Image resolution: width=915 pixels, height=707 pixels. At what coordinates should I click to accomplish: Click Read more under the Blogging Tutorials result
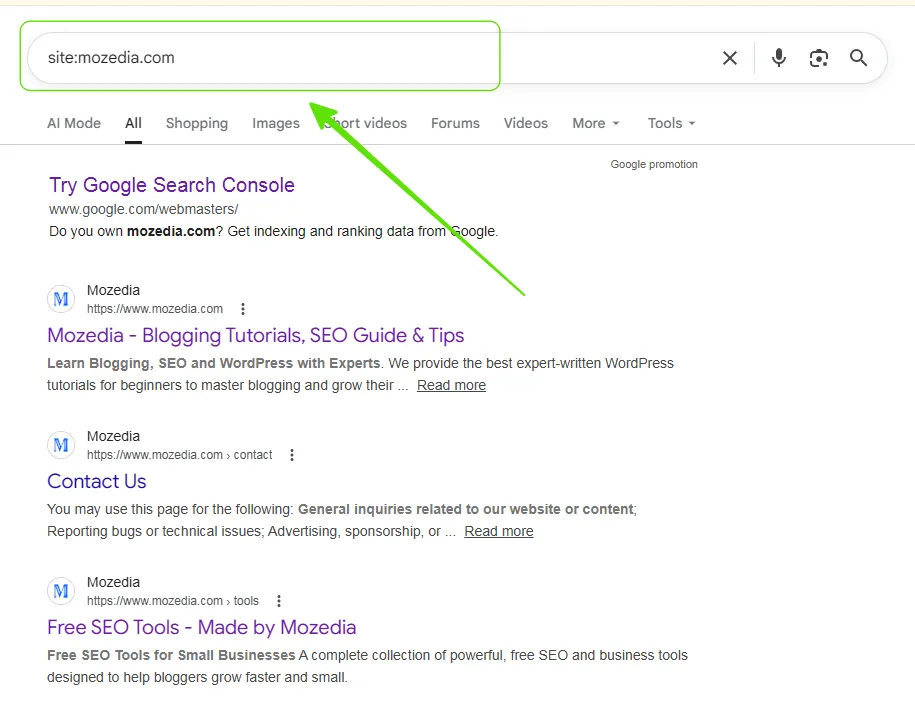click(451, 386)
